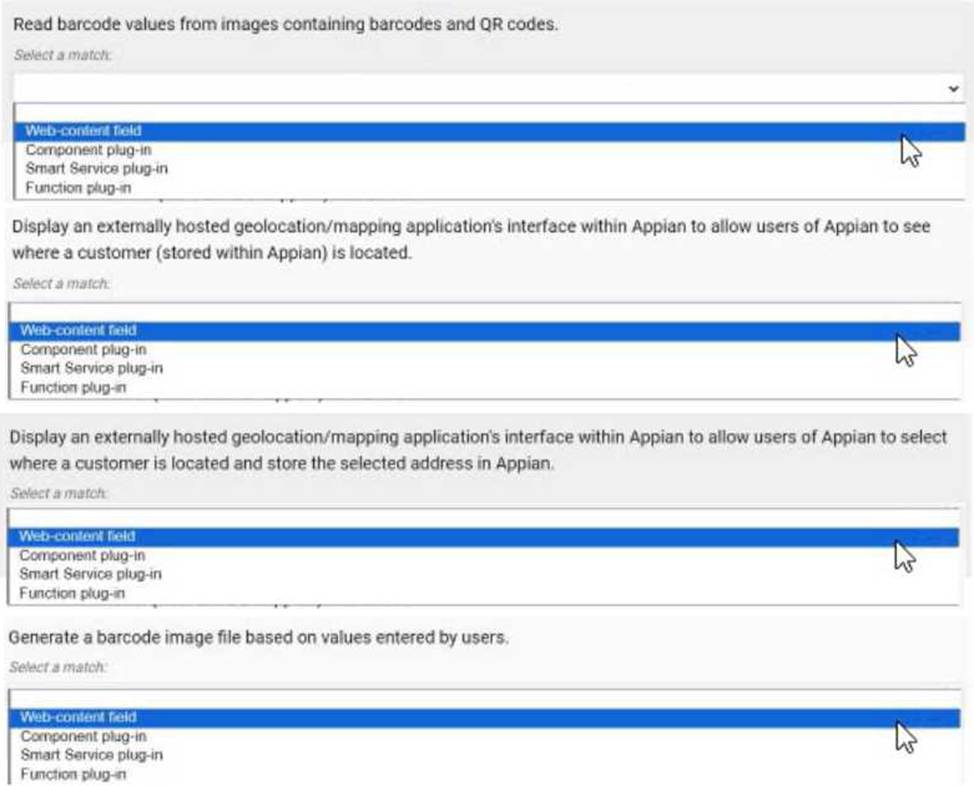Pick Function plug-in for store selected address question
Screen dimensions: 974x786
[x=483, y=593]
